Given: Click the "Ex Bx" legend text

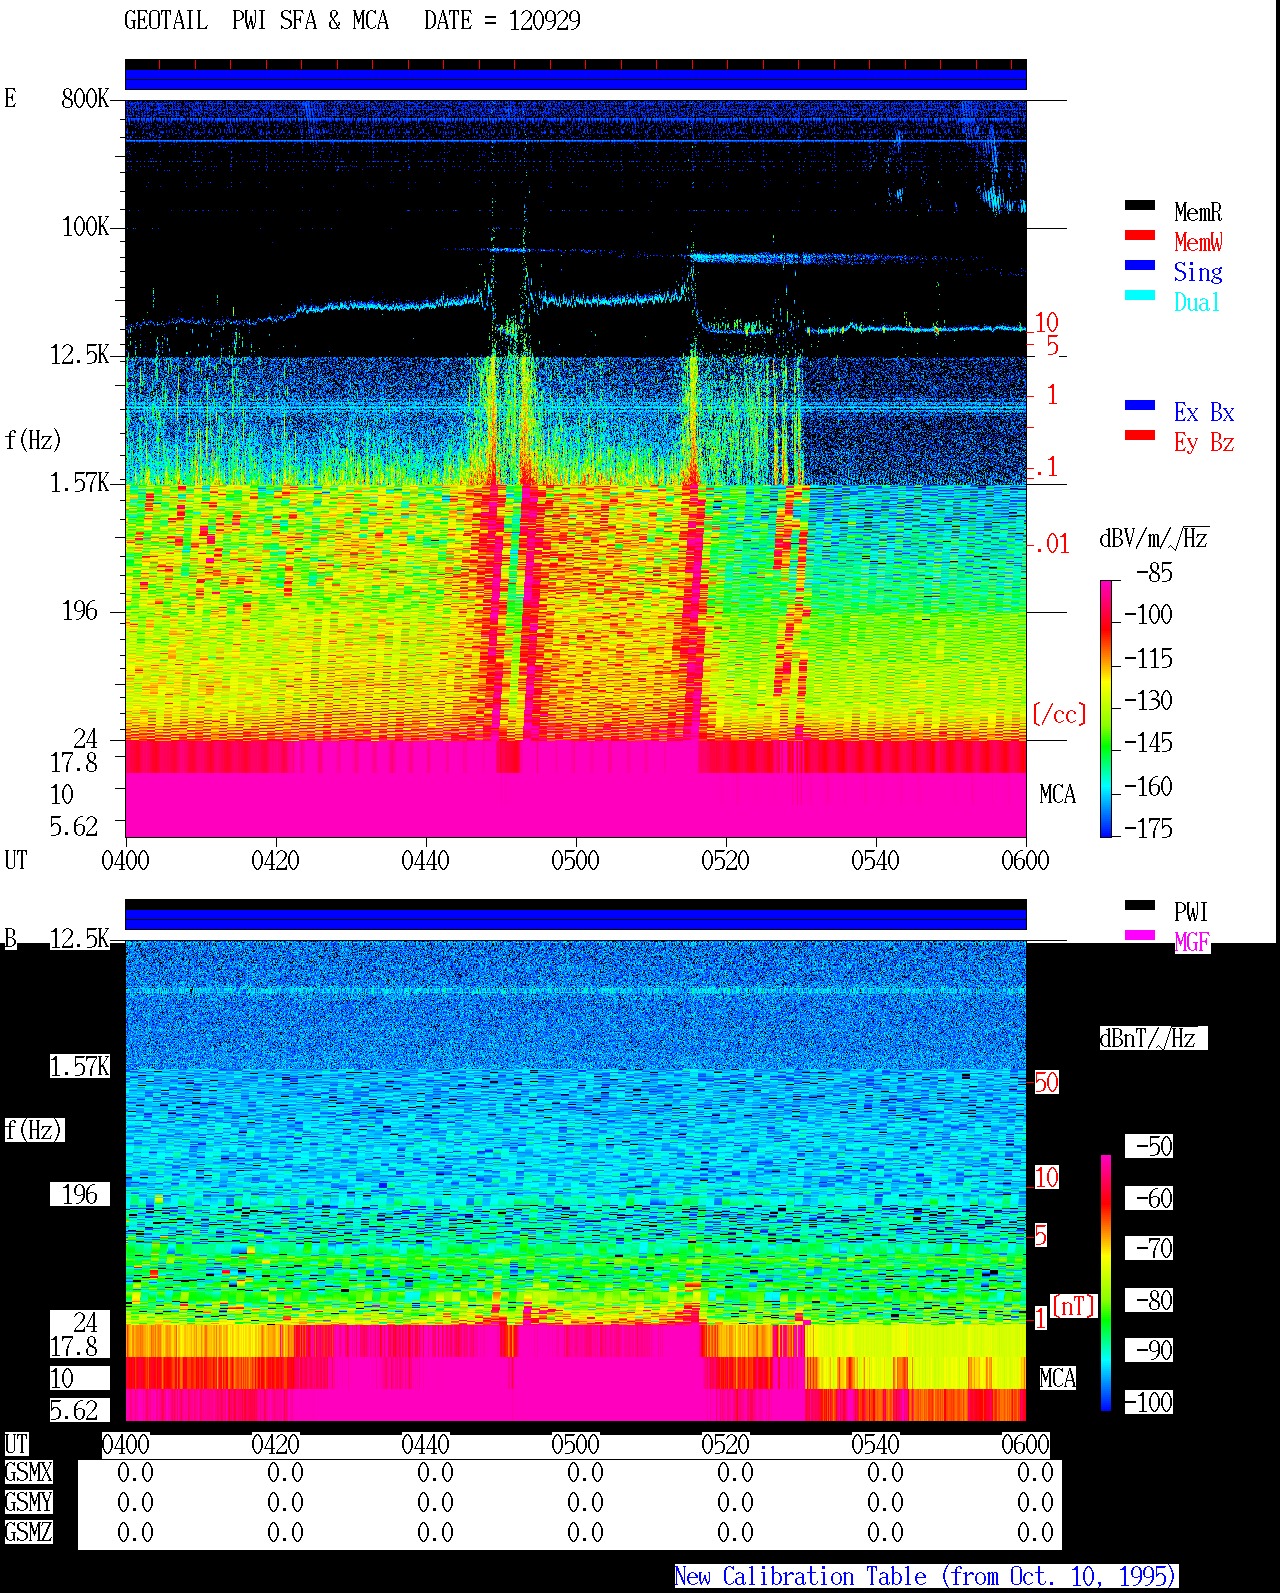Looking at the screenshot, I should tap(1204, 412).
